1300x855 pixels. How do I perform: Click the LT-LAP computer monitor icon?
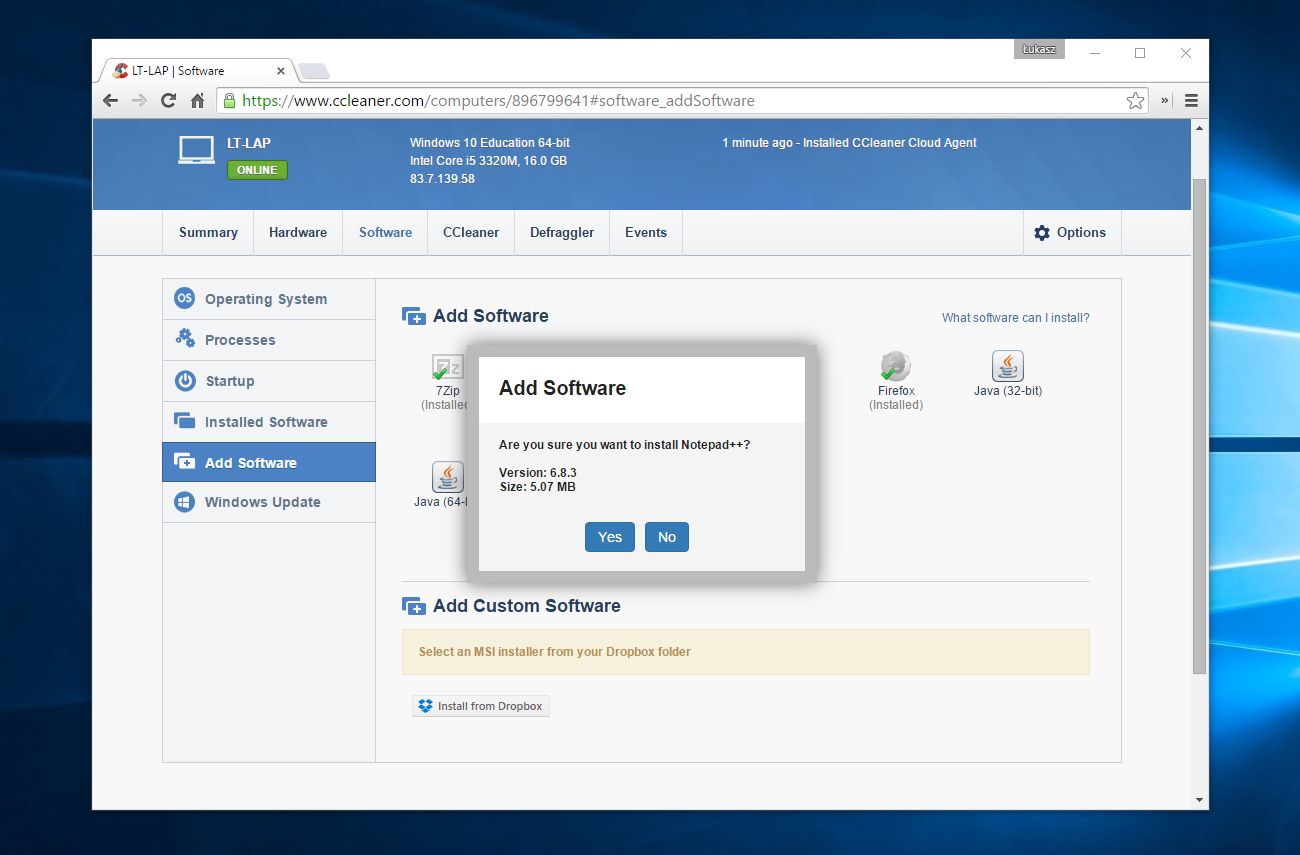pos(196,148)
